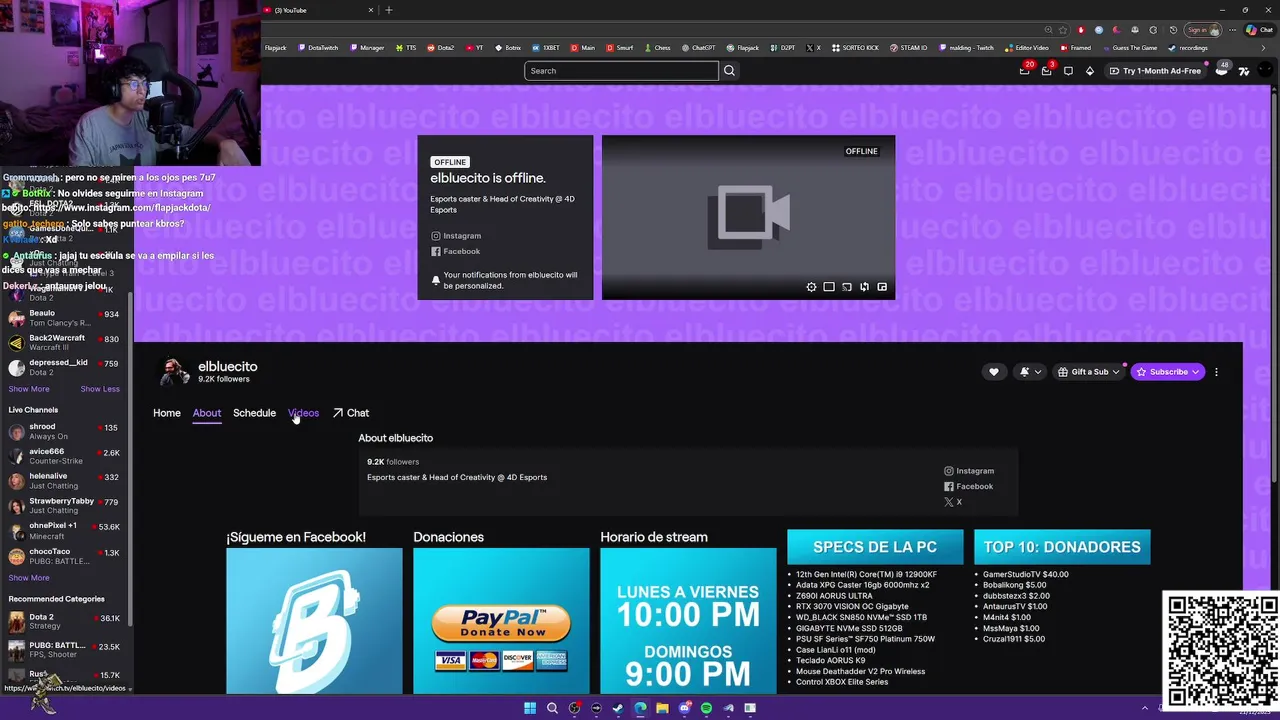Screen dimensions: 1280x720
Task: Open Discord from the taskbar
Action: [x=684, y=708]
